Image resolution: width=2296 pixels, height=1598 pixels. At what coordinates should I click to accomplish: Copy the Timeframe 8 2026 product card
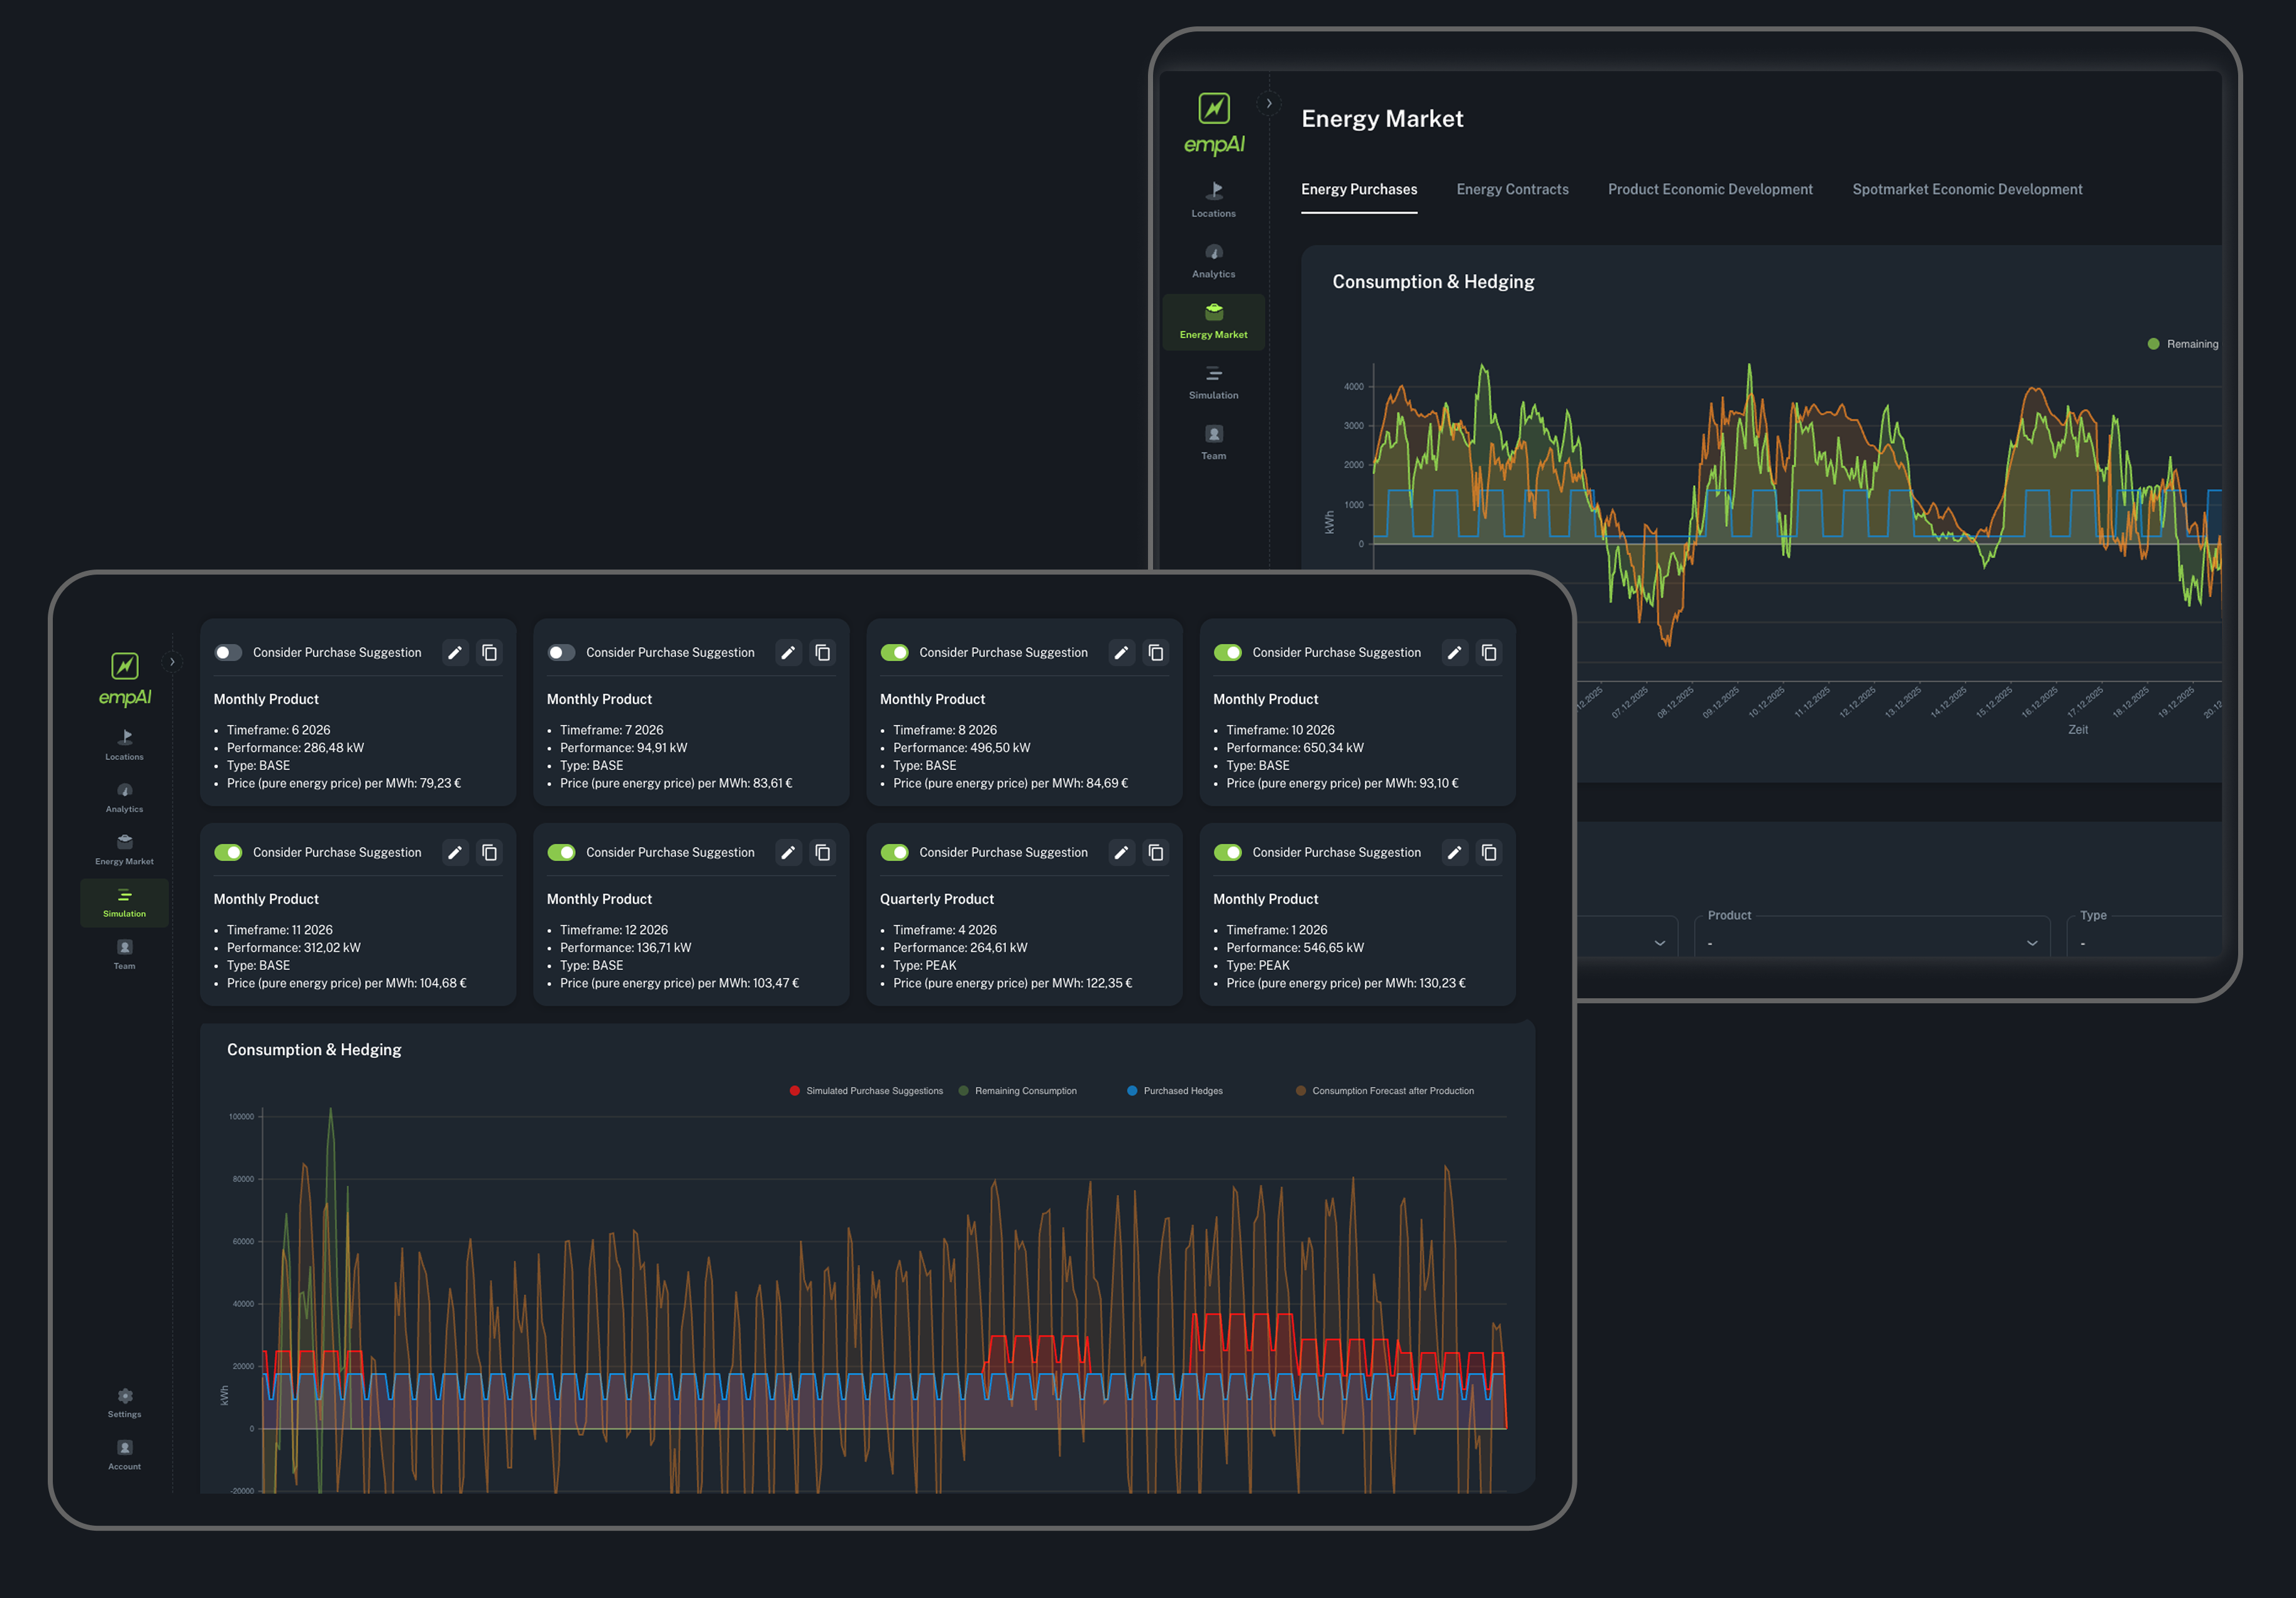[1155, 653]
